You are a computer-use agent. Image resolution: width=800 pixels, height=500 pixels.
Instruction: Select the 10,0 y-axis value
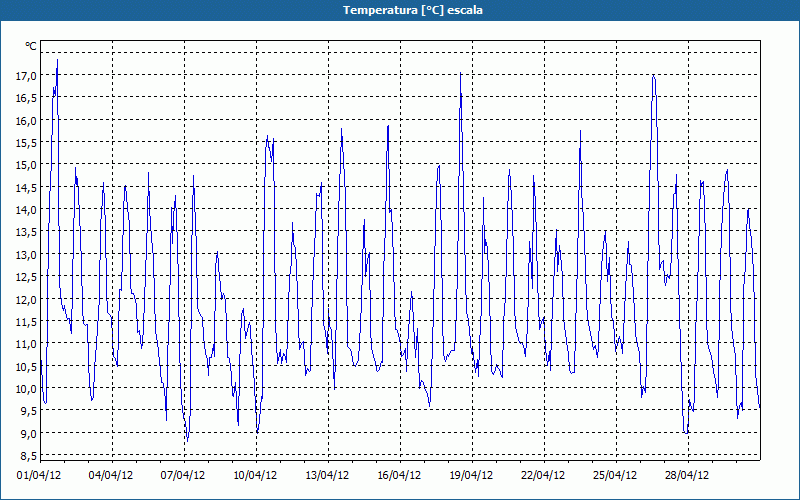tap(26, 389)
